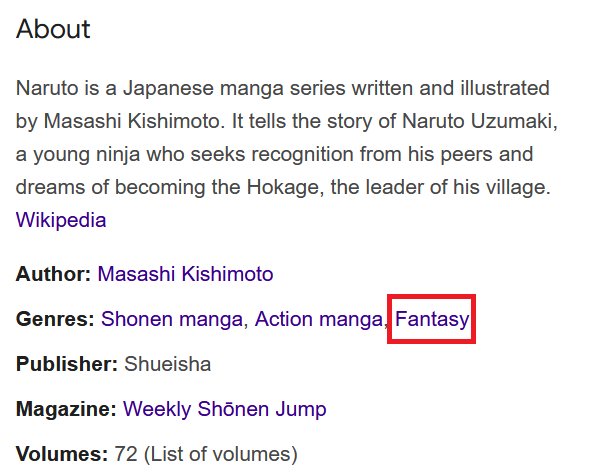The width and height of the screenshot is (589, 476).
Task: Click the highlighted Fantasy genre link
Action: click(x=432, y=319)
